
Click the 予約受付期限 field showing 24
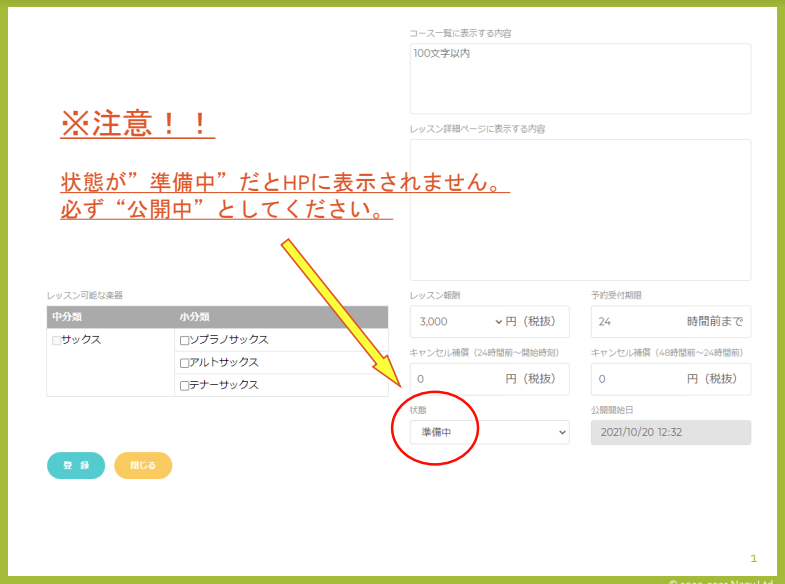(635, 322)
